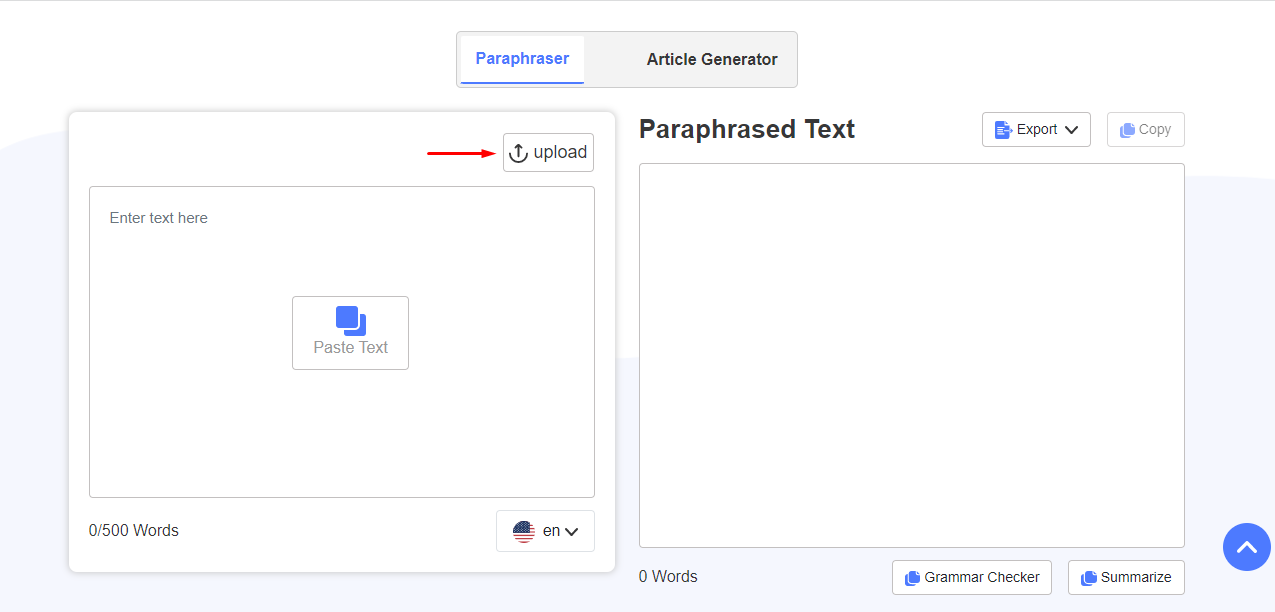This screenshot has height=612, width=1275.
Task: Click the Summarize button's icon
Action: 1088,578
